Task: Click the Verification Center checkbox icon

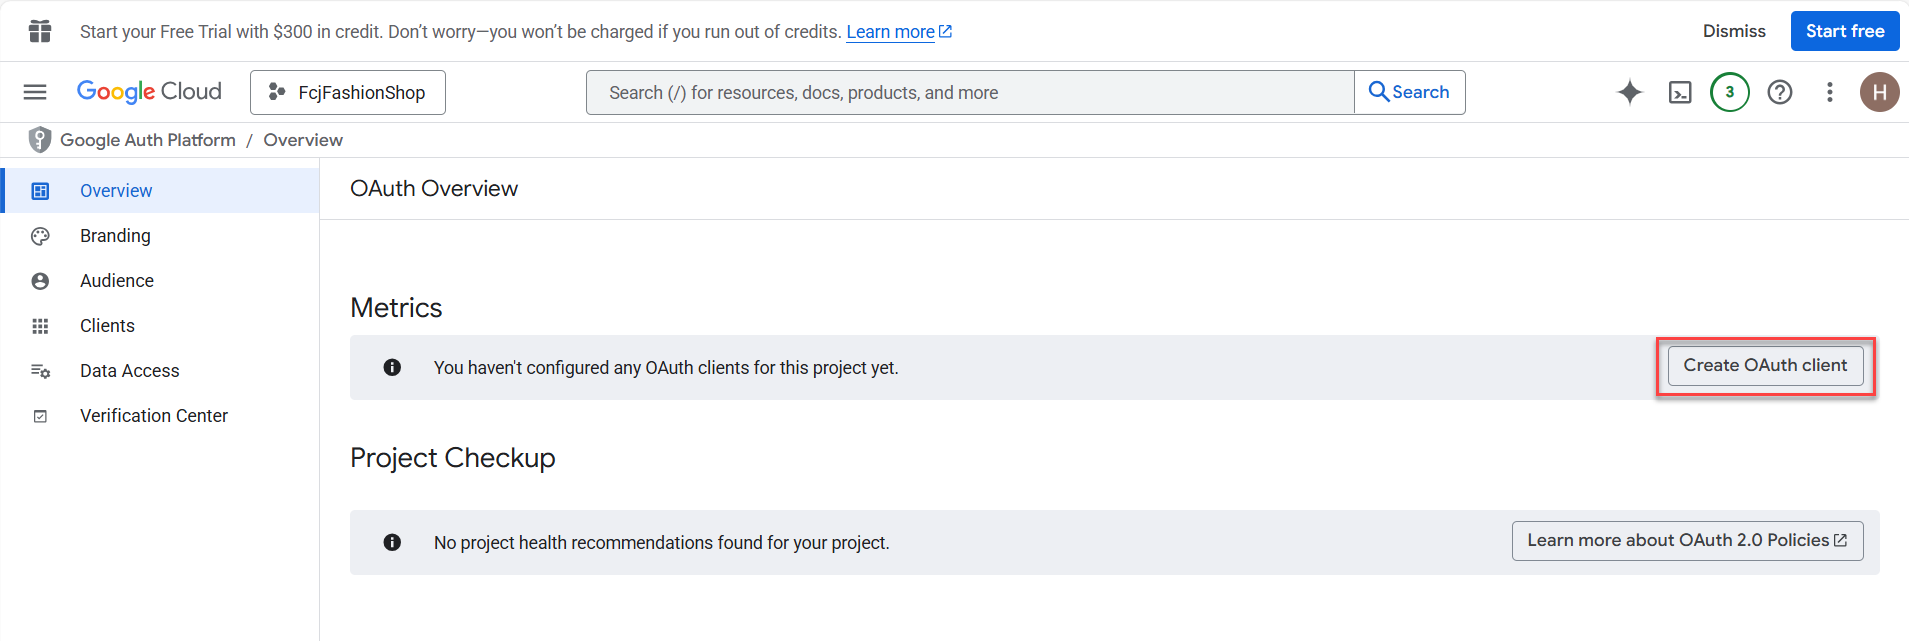Action: pyautogui.click(x=40, y=416)
